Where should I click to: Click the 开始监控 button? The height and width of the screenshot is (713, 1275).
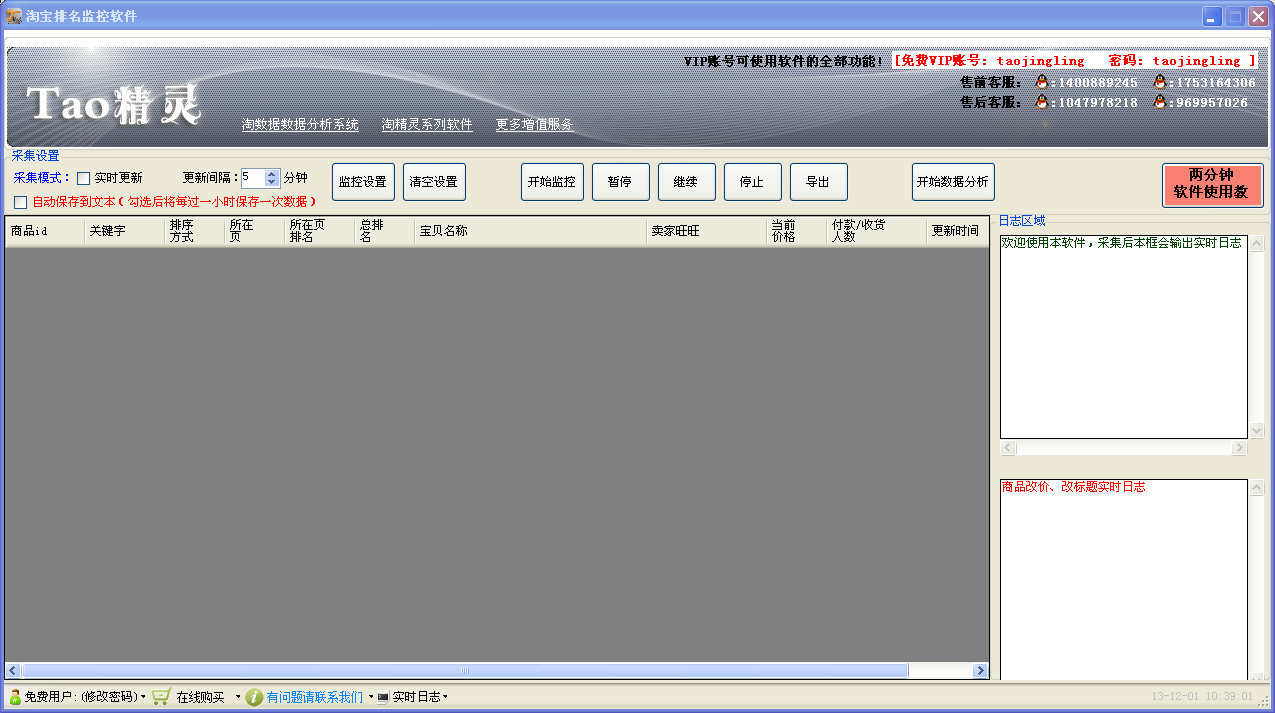(552, 182)
